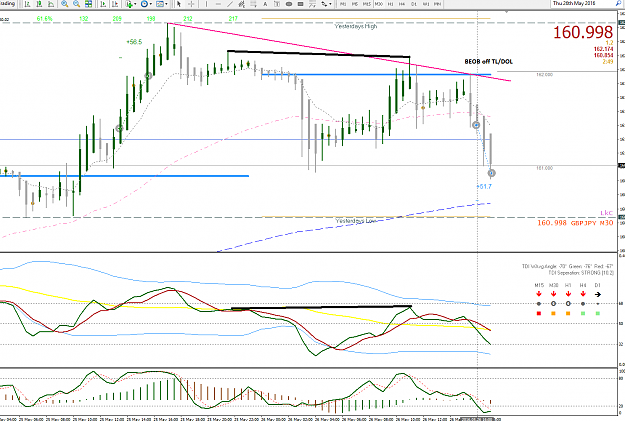Select the ellipse drawing tool
The height and width of the screenshot is (421, 625).
(289, 4)
